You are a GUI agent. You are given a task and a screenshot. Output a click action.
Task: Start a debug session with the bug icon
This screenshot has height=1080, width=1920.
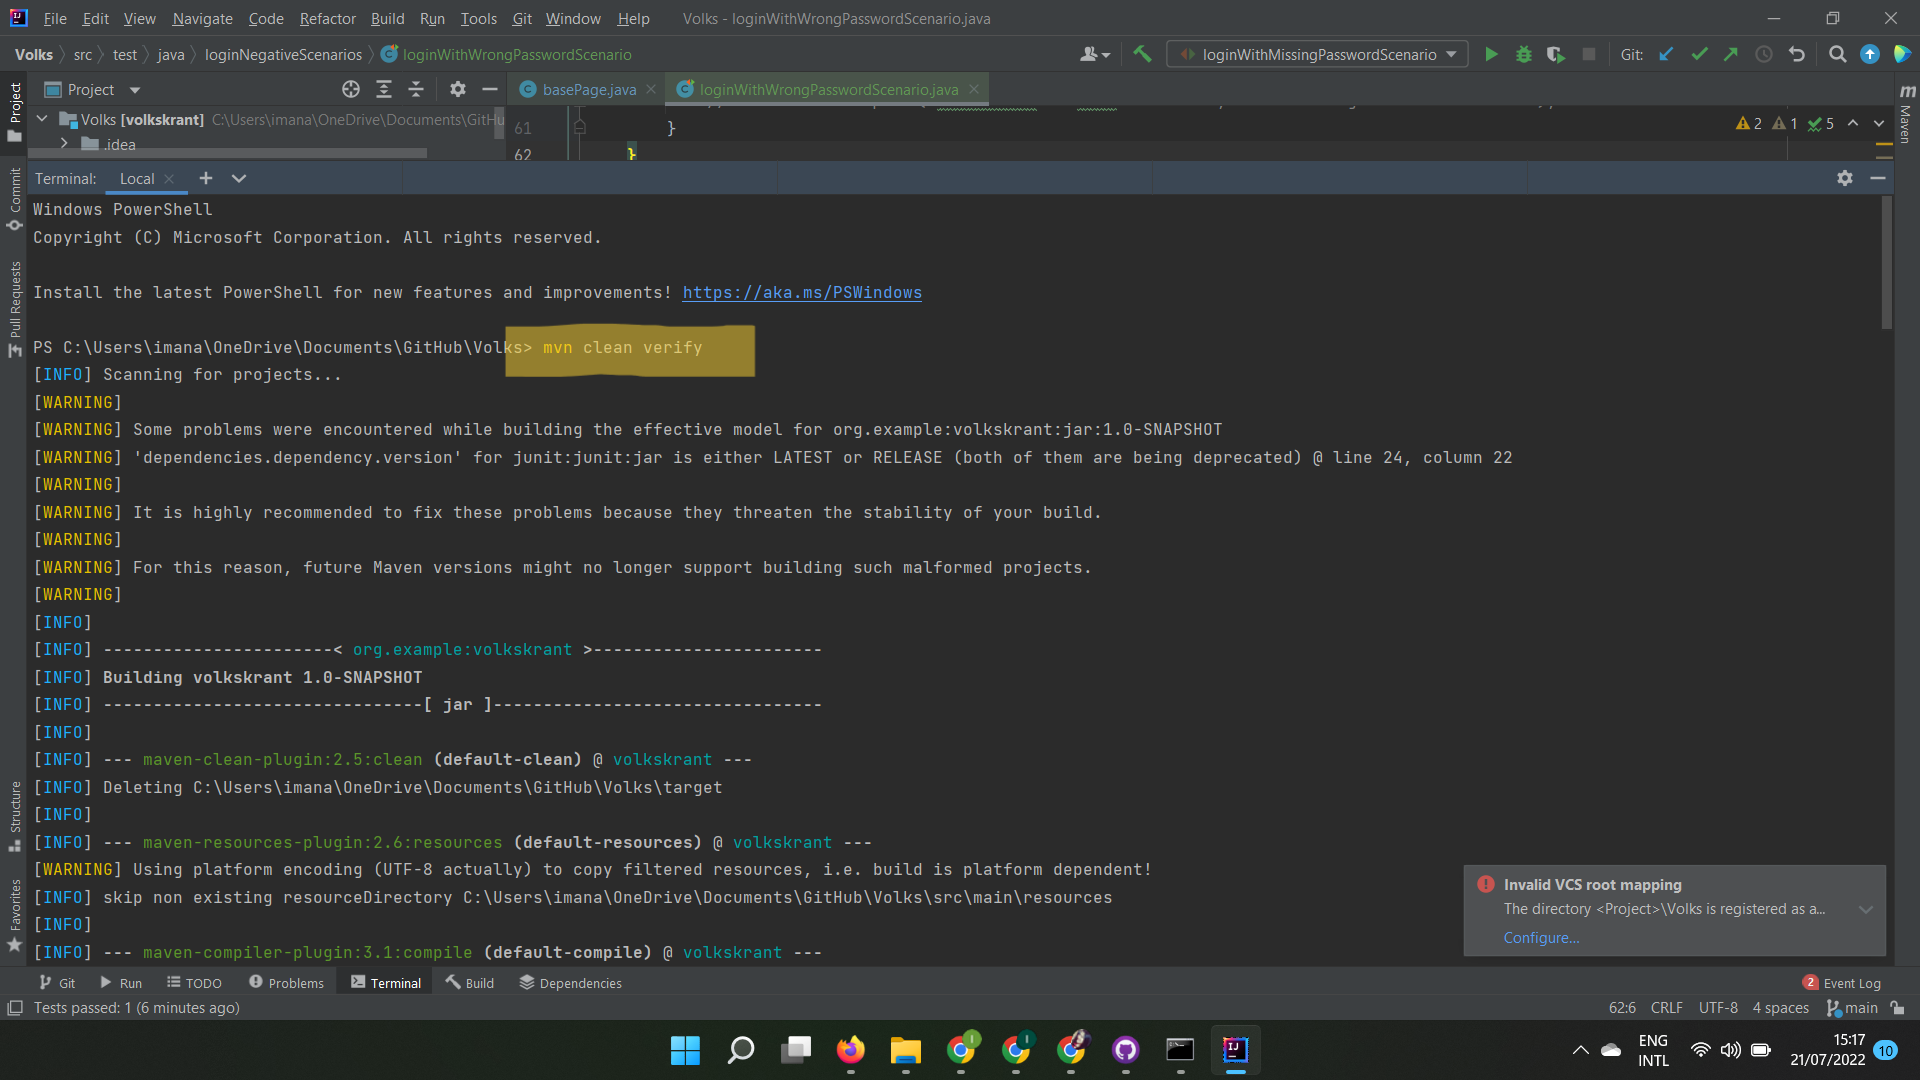coord(1524,54)
